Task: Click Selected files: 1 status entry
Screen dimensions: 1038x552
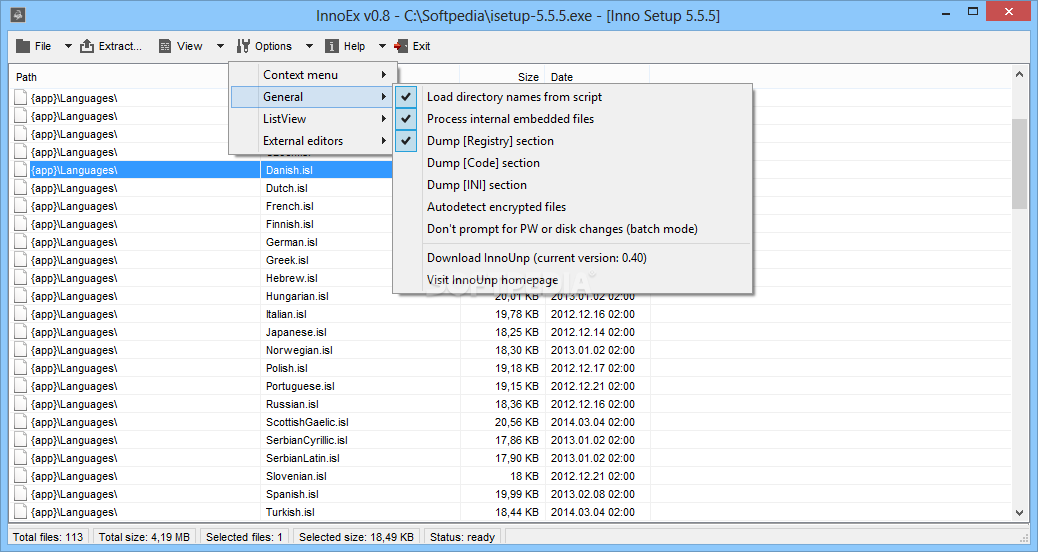Action: (x=244, y=537)
